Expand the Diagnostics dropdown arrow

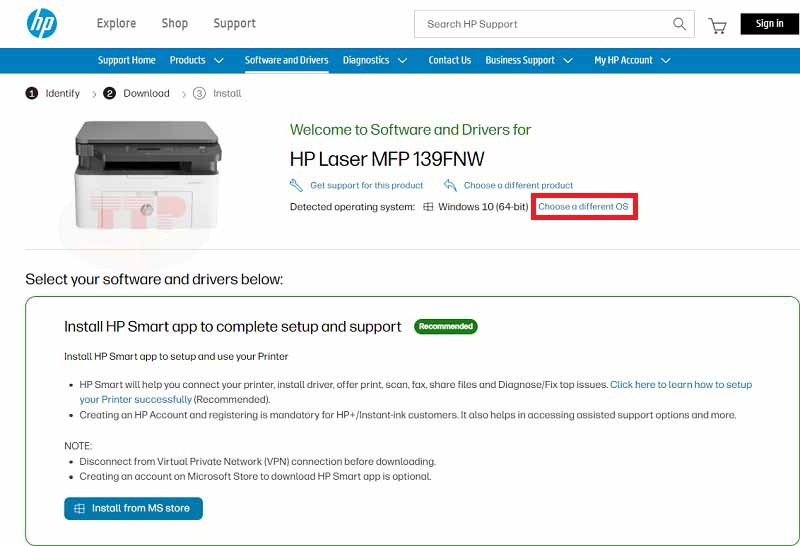(403, 61)
